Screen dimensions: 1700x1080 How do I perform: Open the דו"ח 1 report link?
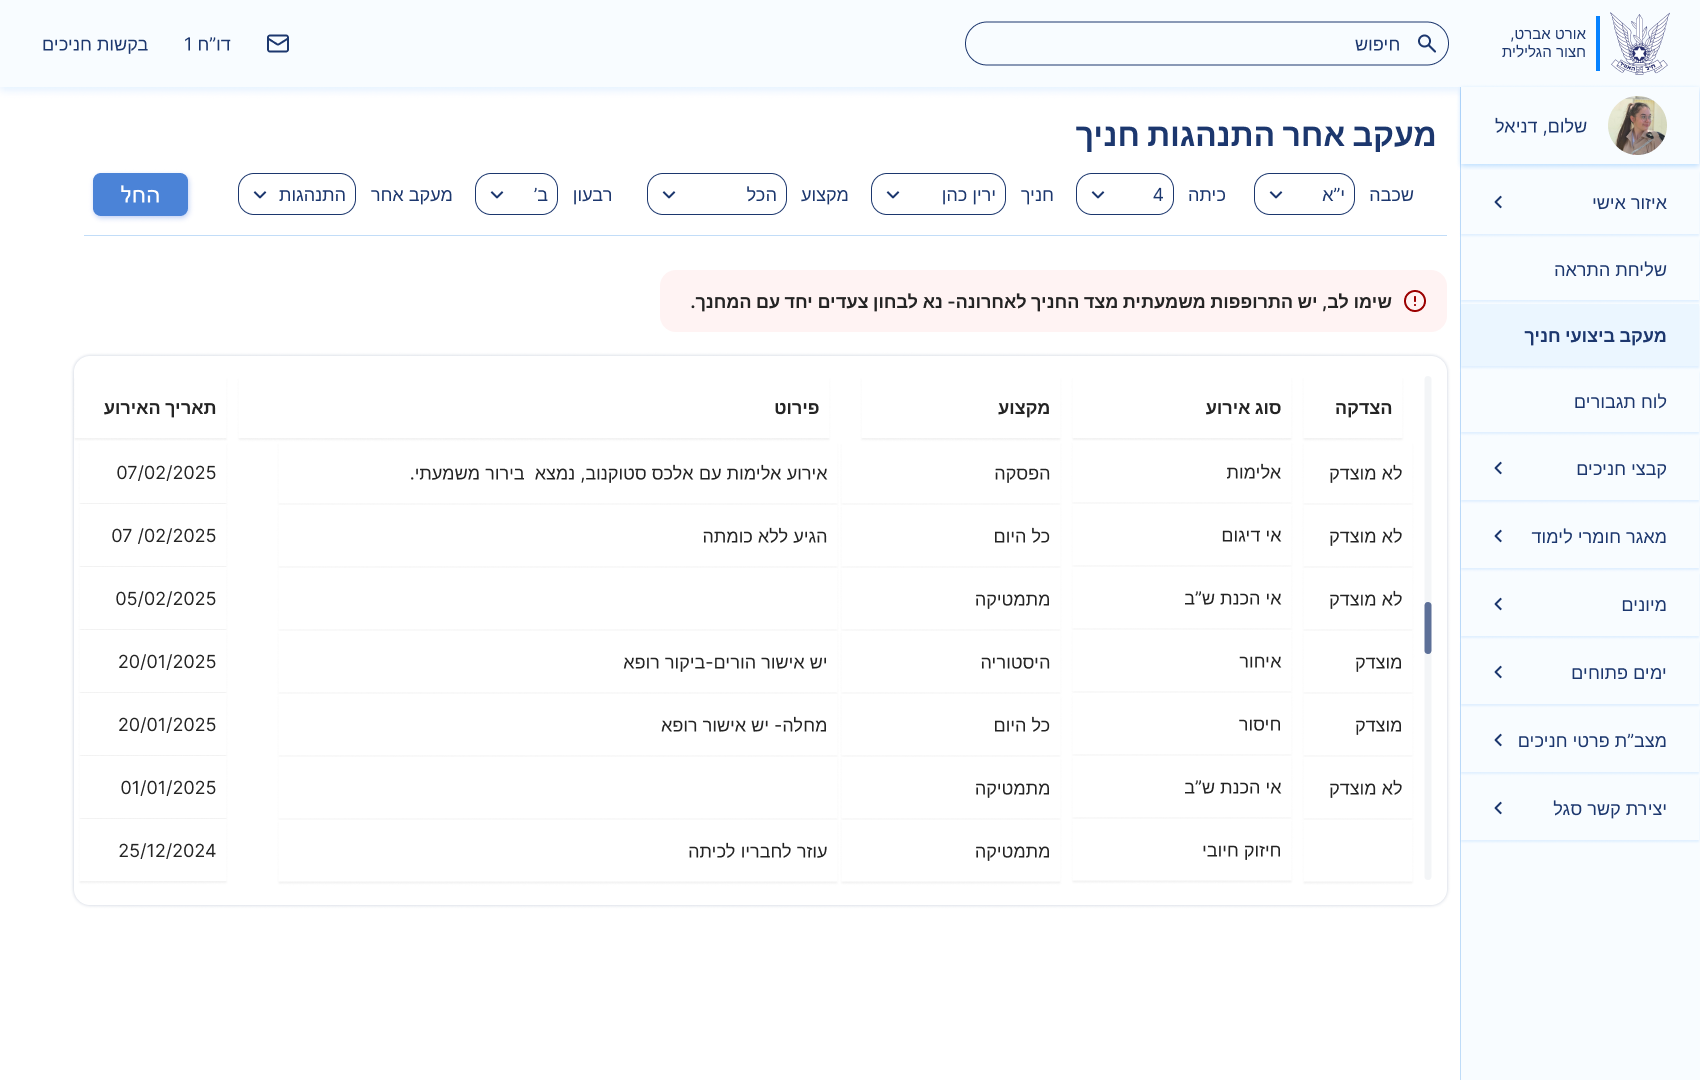[x=207, y=44]
